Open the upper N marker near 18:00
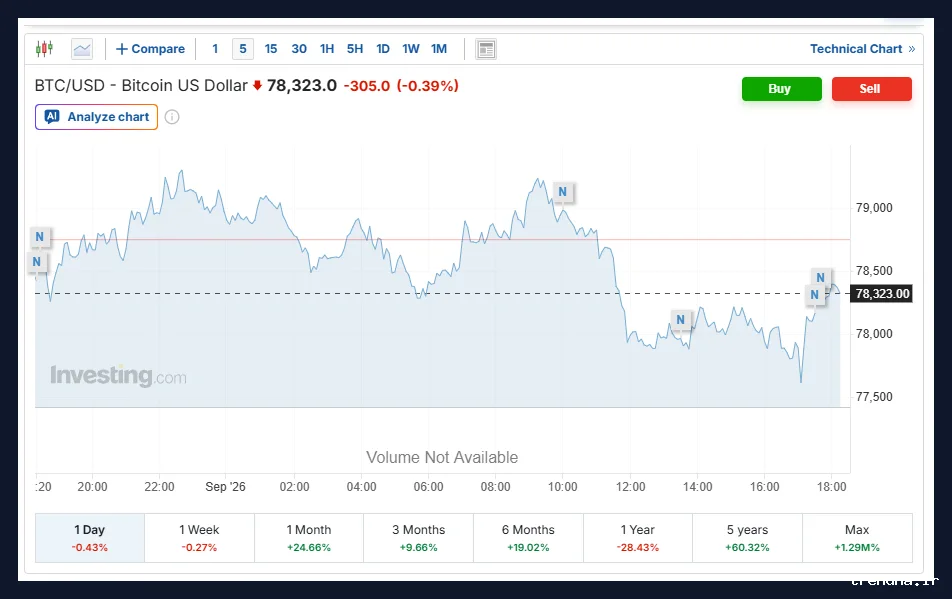The image size is (952, 599). coord(820,277)
